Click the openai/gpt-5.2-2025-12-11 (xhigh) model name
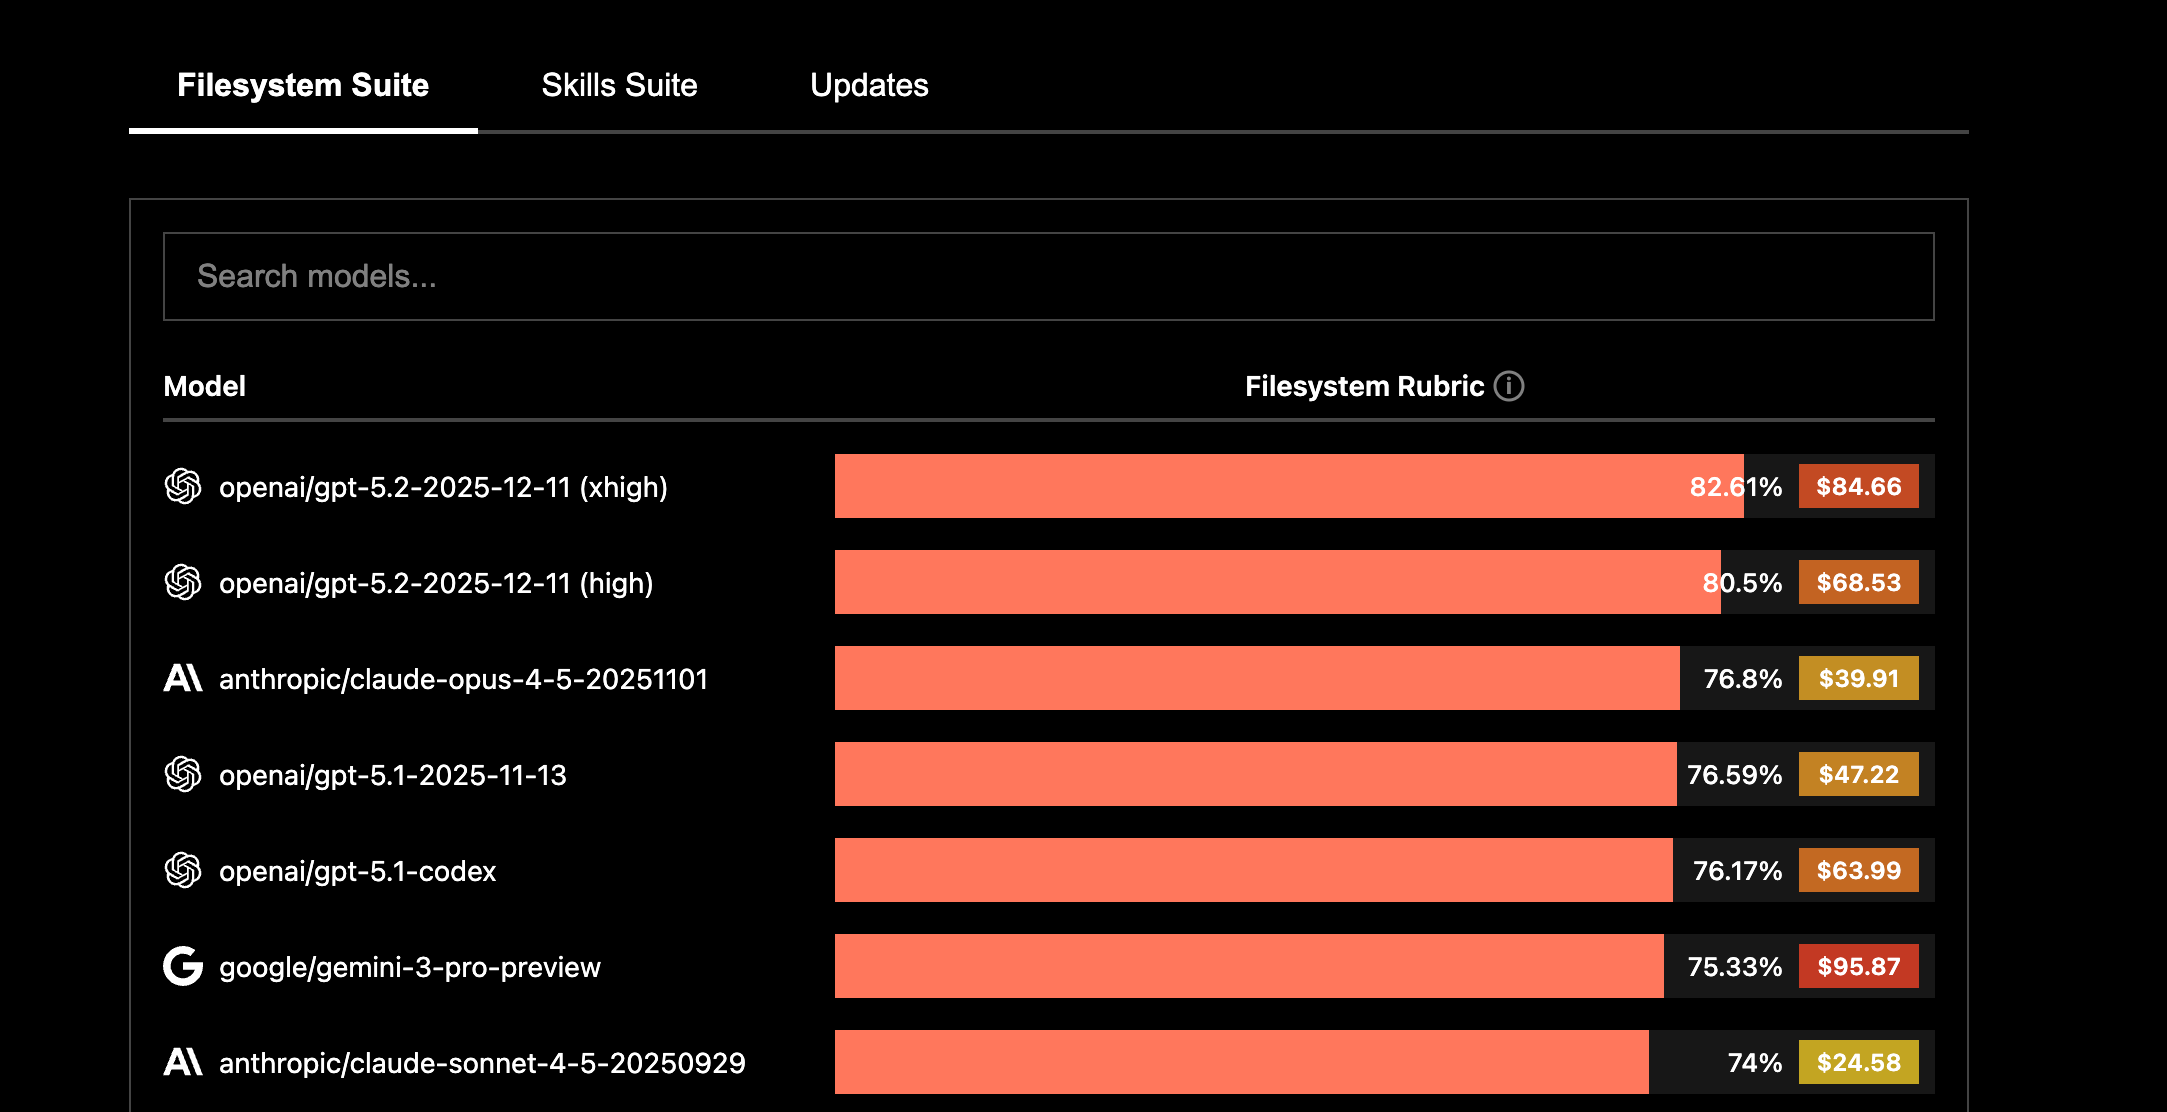This screenshot has width=2167, height=1112. point(443,487)
